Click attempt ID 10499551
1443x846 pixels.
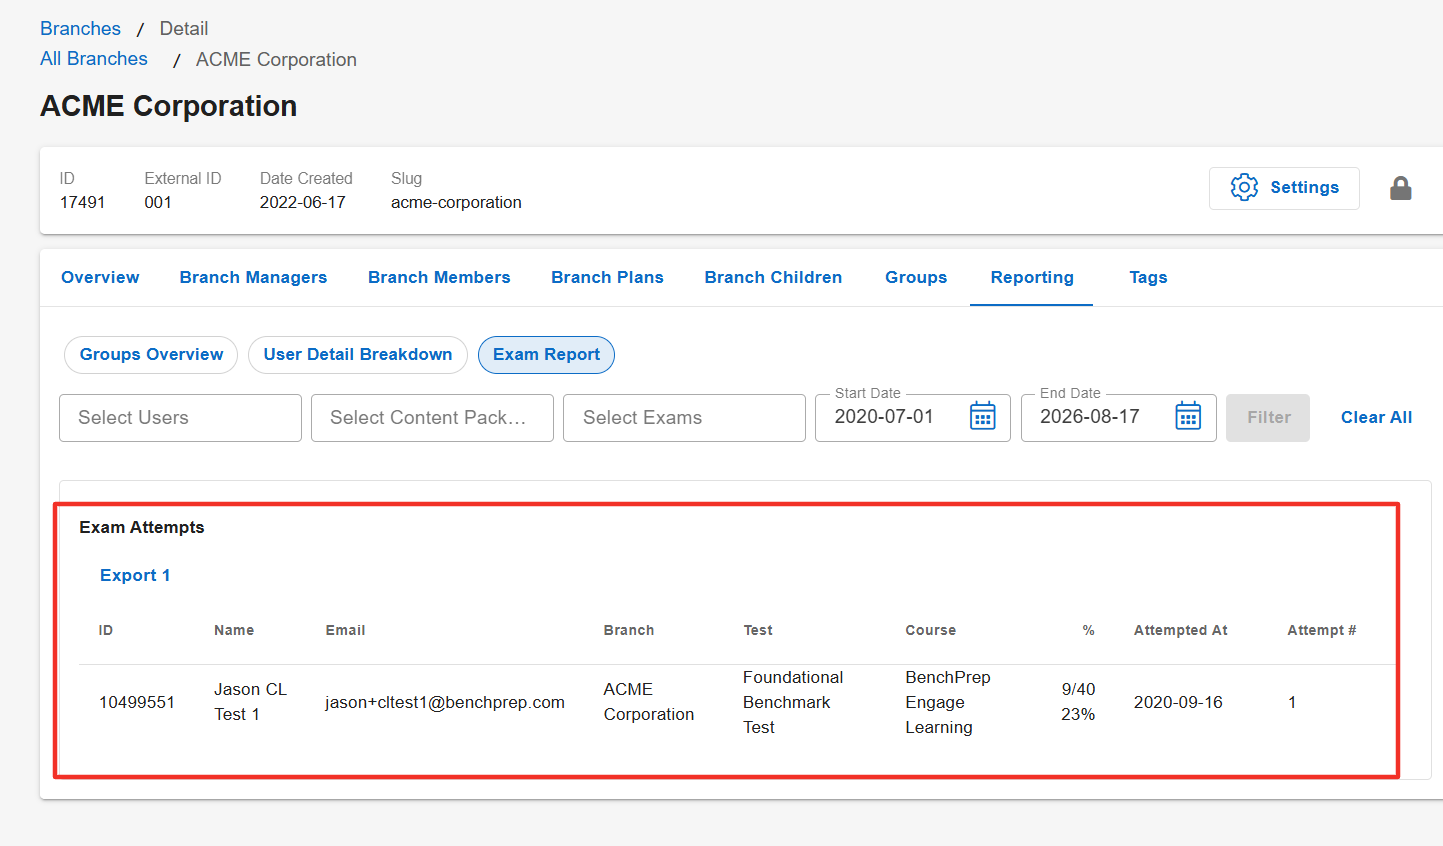[137, 702]
